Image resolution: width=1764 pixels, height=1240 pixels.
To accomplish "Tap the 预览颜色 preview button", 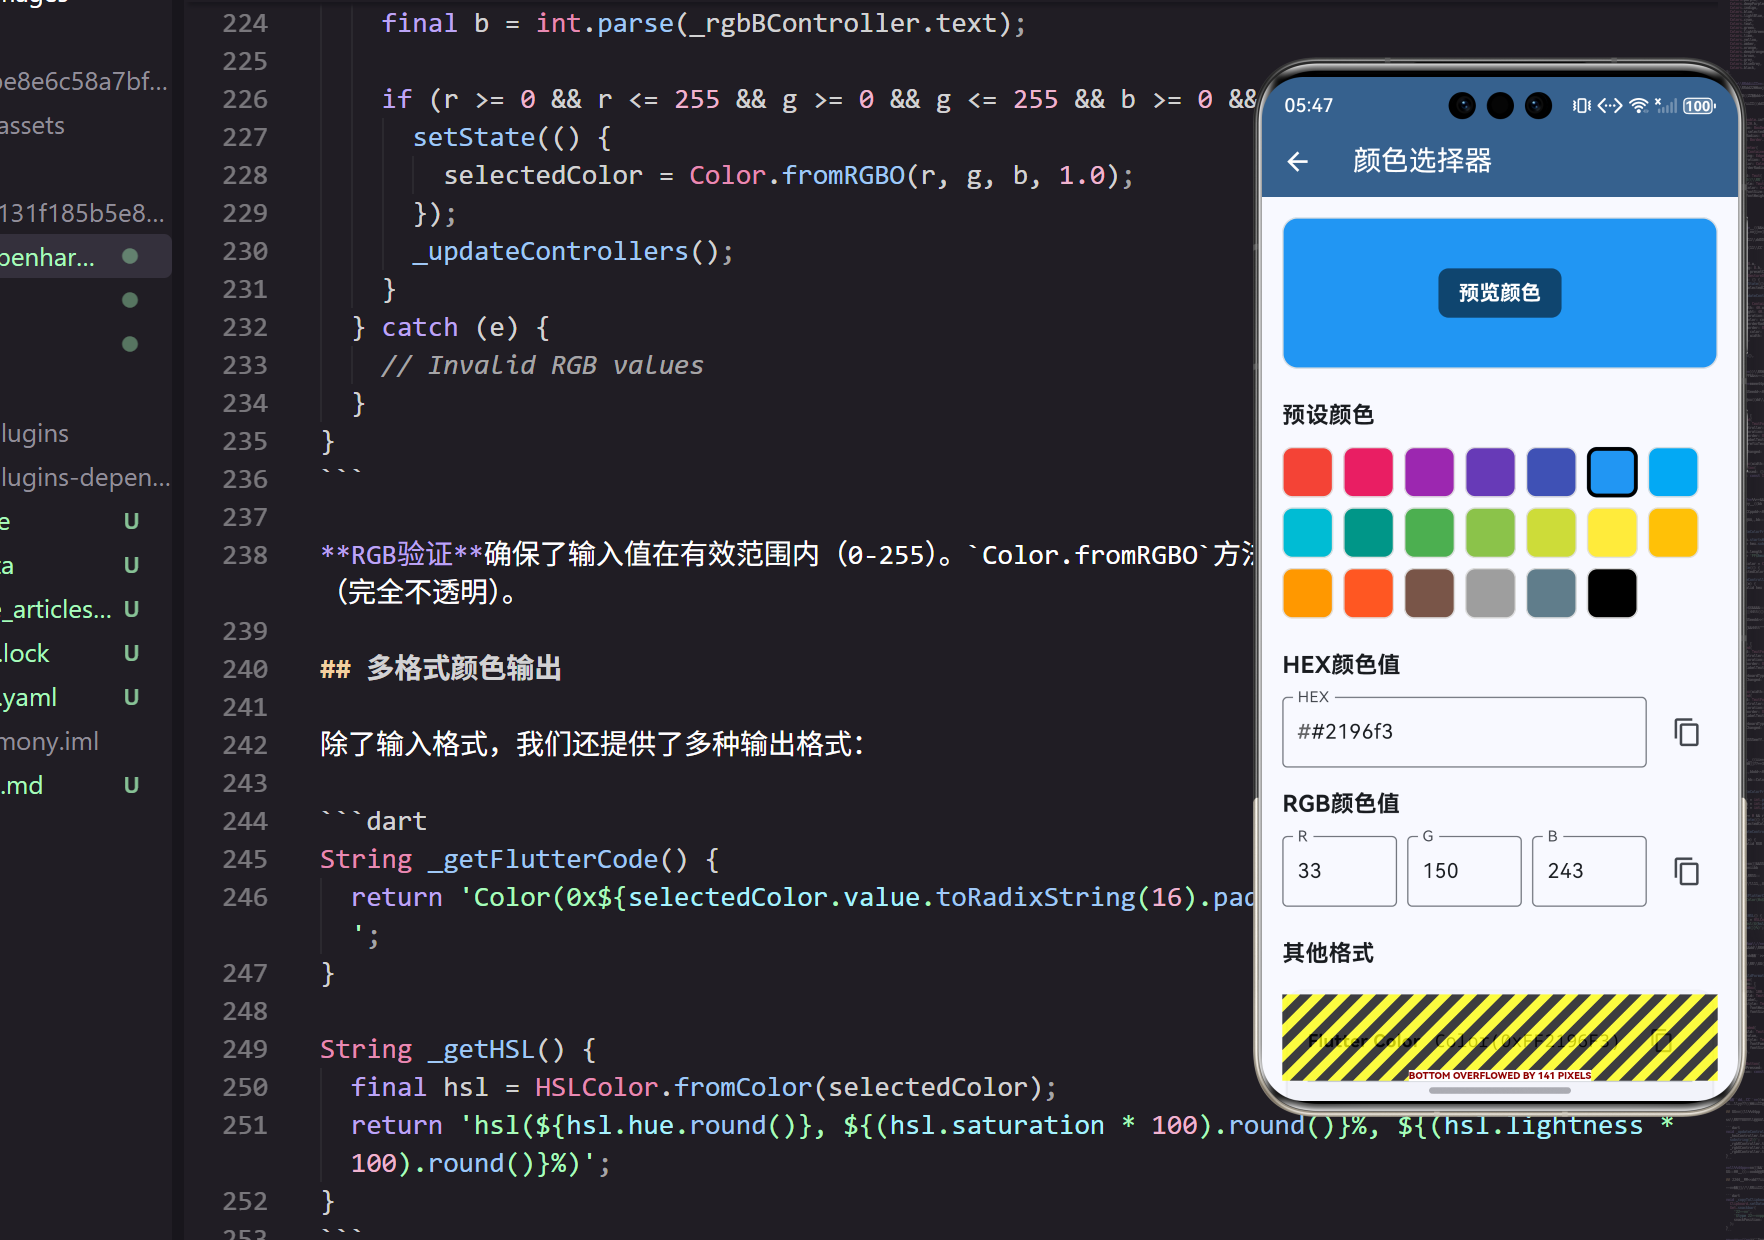I will [1499, 292].
